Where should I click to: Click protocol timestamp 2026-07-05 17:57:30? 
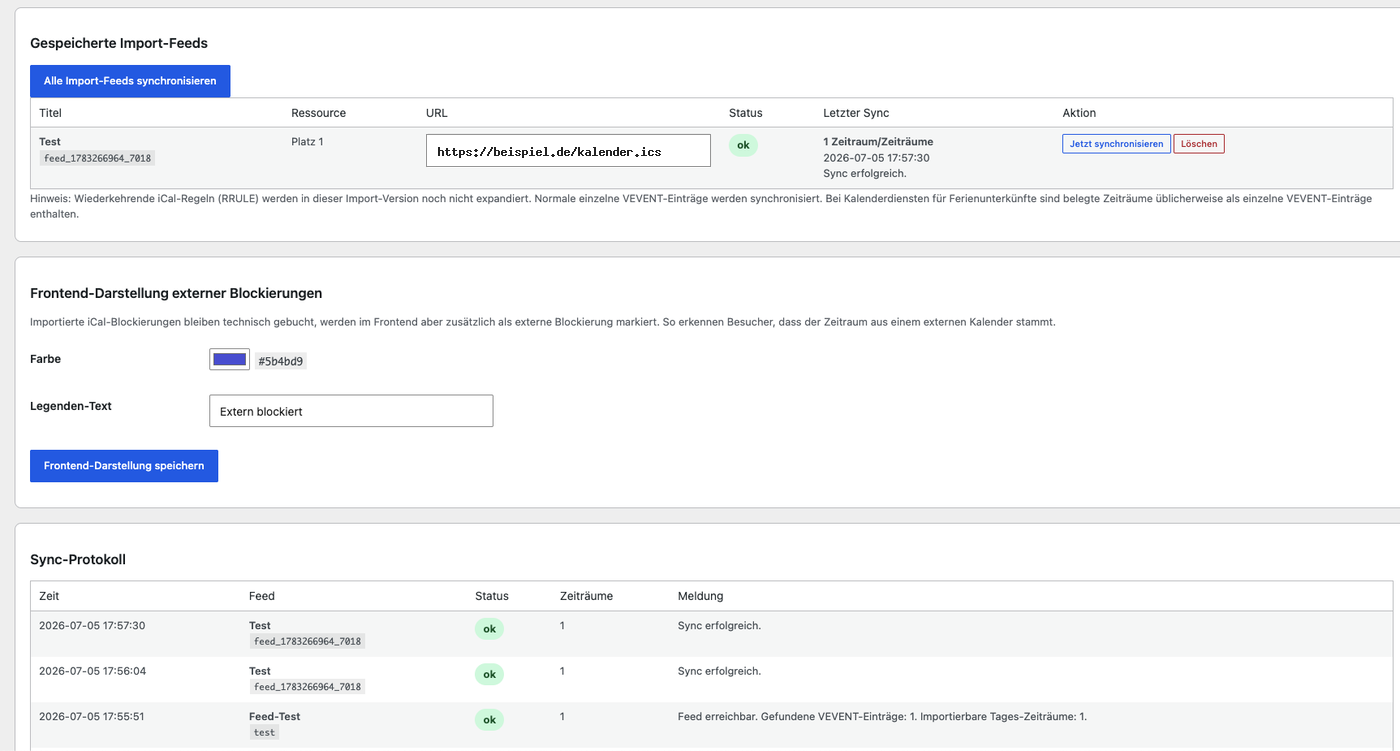92,626
